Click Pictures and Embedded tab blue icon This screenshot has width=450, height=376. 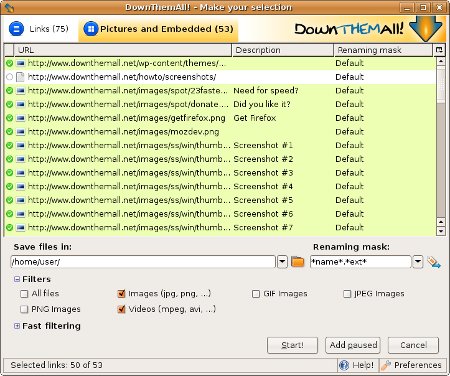(91, 29)
